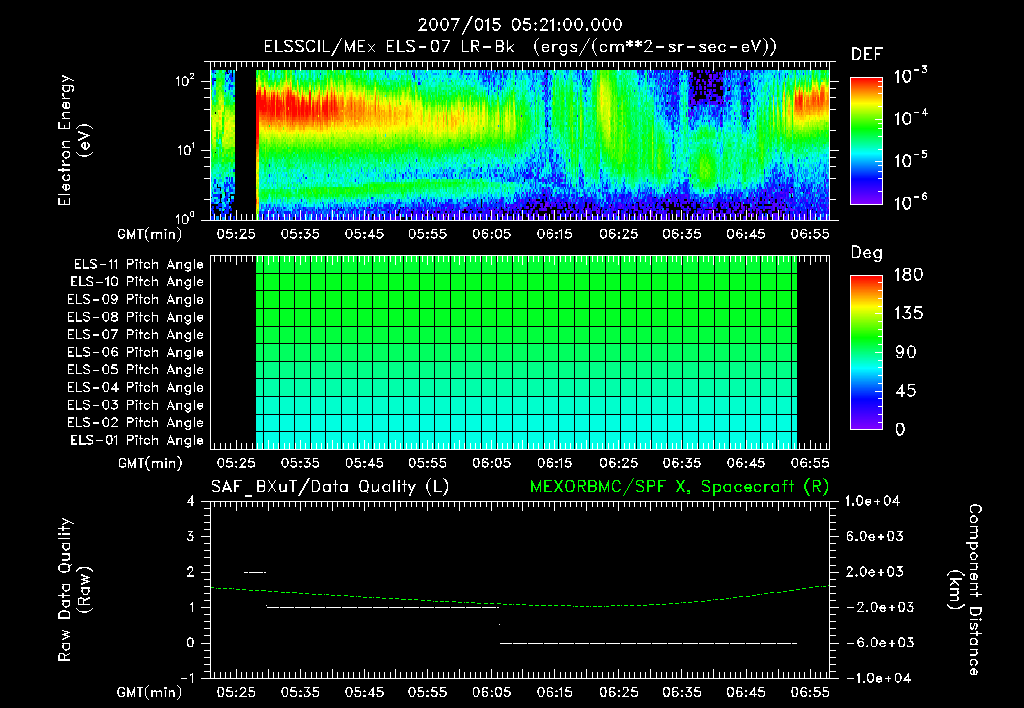
Task: Click the 10^2 energy axis label
Action: tap(185, 81)
